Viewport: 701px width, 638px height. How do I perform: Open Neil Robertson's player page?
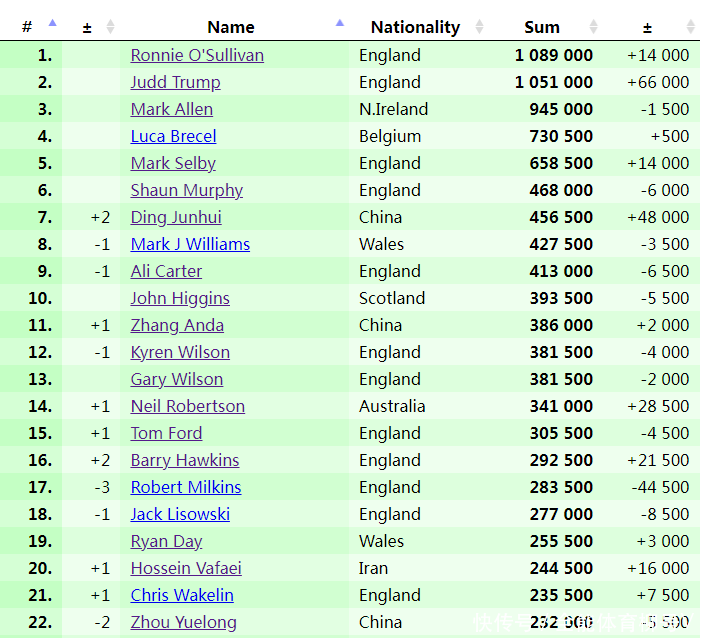tap(187, 406)
